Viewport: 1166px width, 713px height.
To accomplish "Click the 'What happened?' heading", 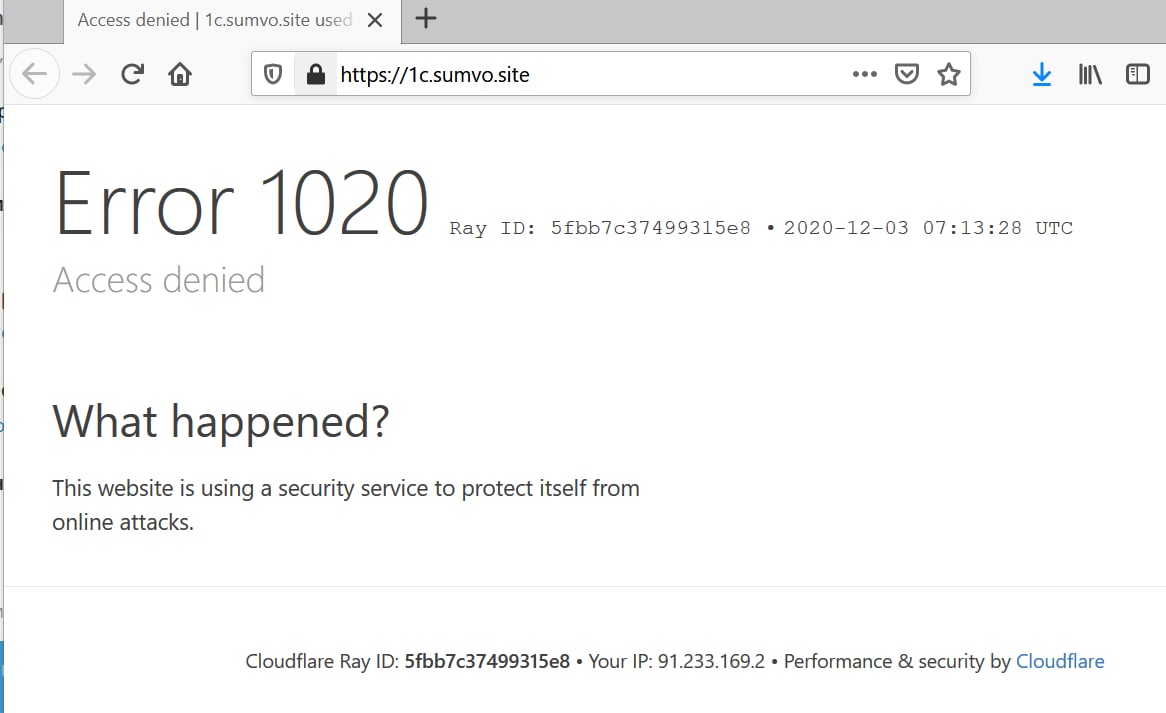I will pos(220,421).
